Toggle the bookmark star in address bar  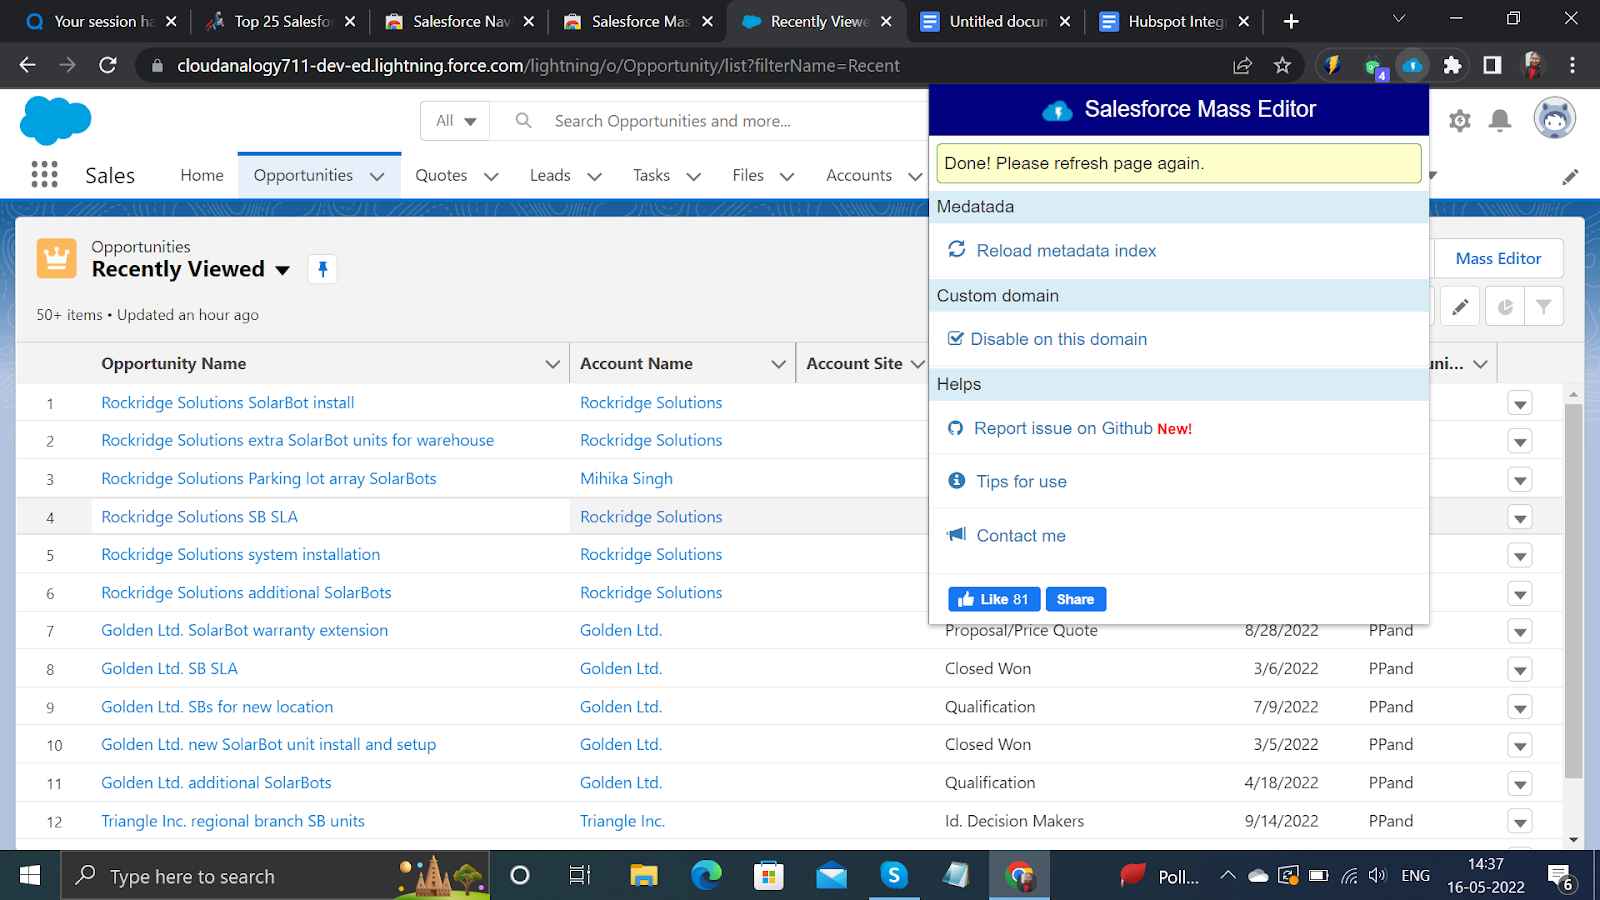1281,65
